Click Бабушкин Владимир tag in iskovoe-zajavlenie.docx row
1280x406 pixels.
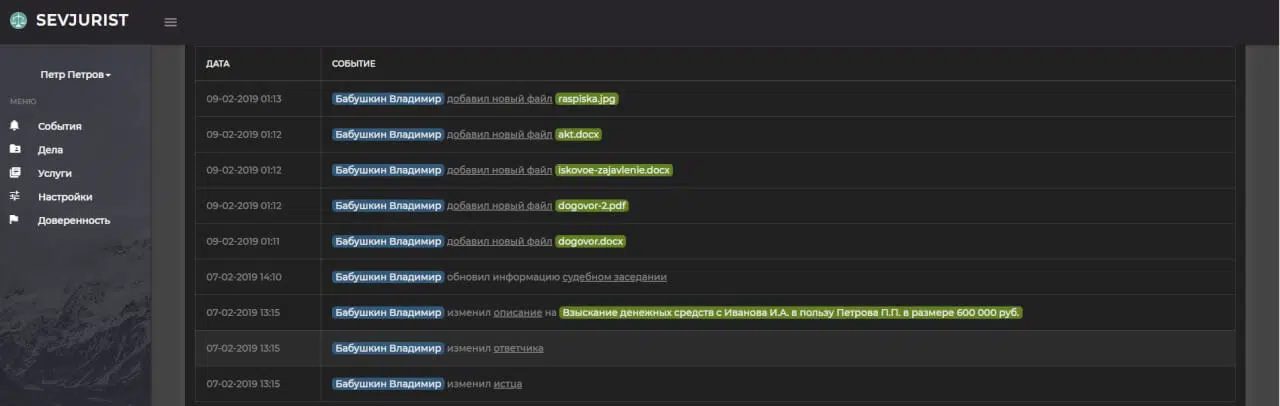pyautogui.click(x=388, y=170)
